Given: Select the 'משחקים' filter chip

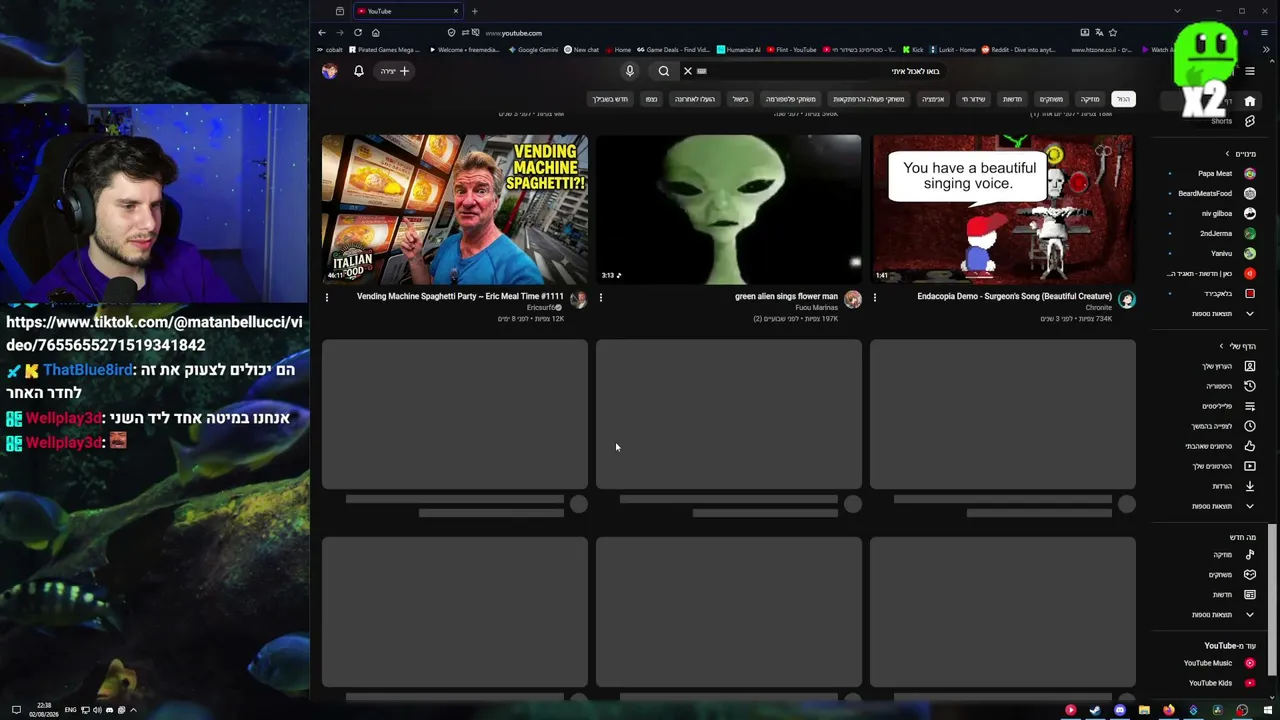Looking at the screenshot, I should [x=1051, y=99].
